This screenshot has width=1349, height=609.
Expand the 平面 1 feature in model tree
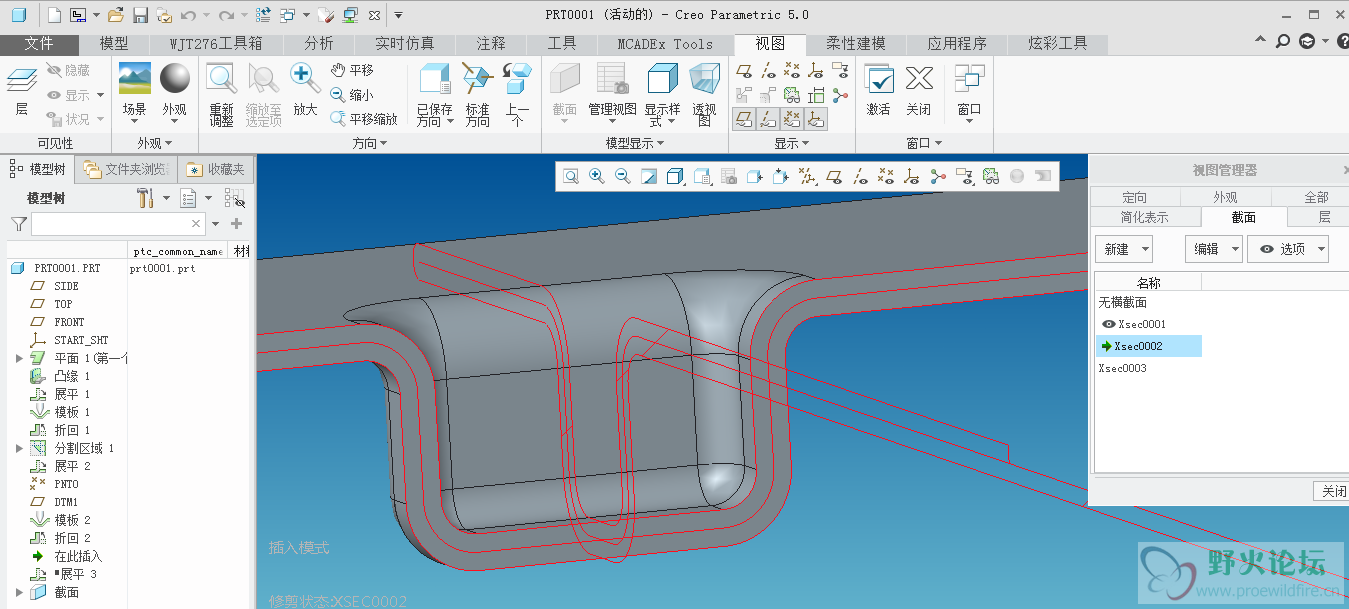click(19, 358)
